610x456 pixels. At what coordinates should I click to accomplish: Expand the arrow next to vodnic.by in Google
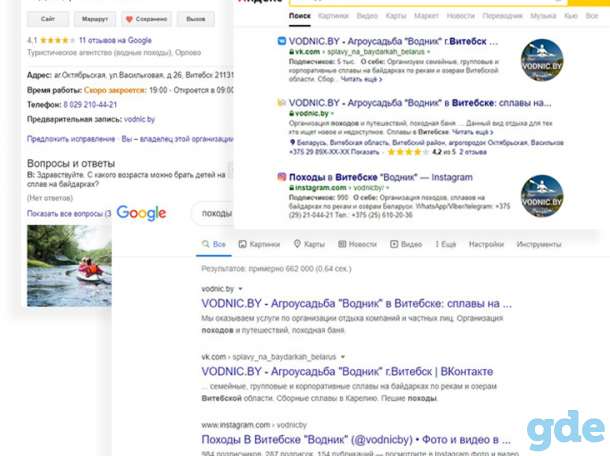pyautogui.click(x=240, y=289)
